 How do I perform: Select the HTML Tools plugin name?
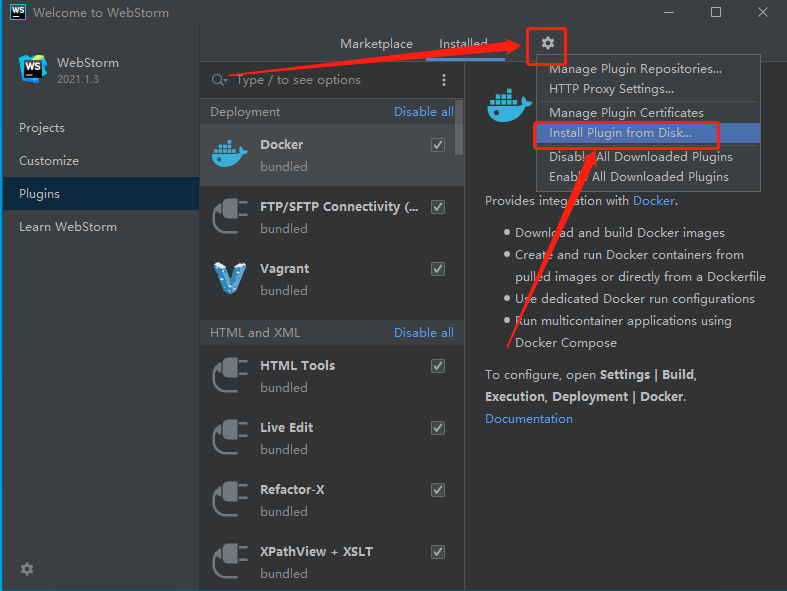(298, 366)
